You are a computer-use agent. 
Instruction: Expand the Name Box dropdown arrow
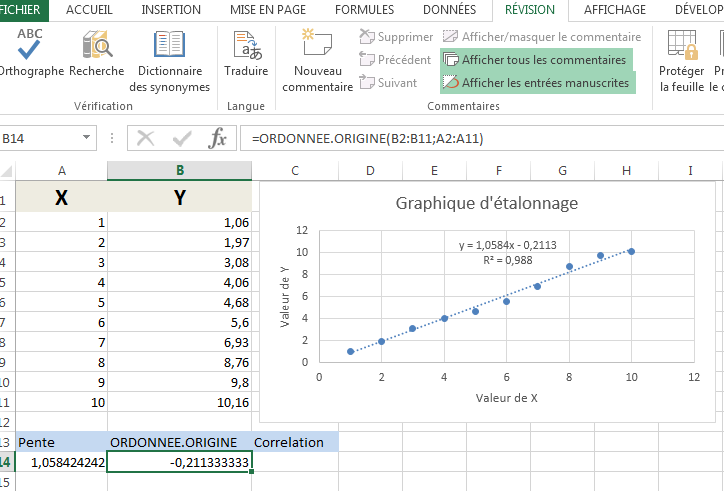pyautogui.click(x=86, y=138)
